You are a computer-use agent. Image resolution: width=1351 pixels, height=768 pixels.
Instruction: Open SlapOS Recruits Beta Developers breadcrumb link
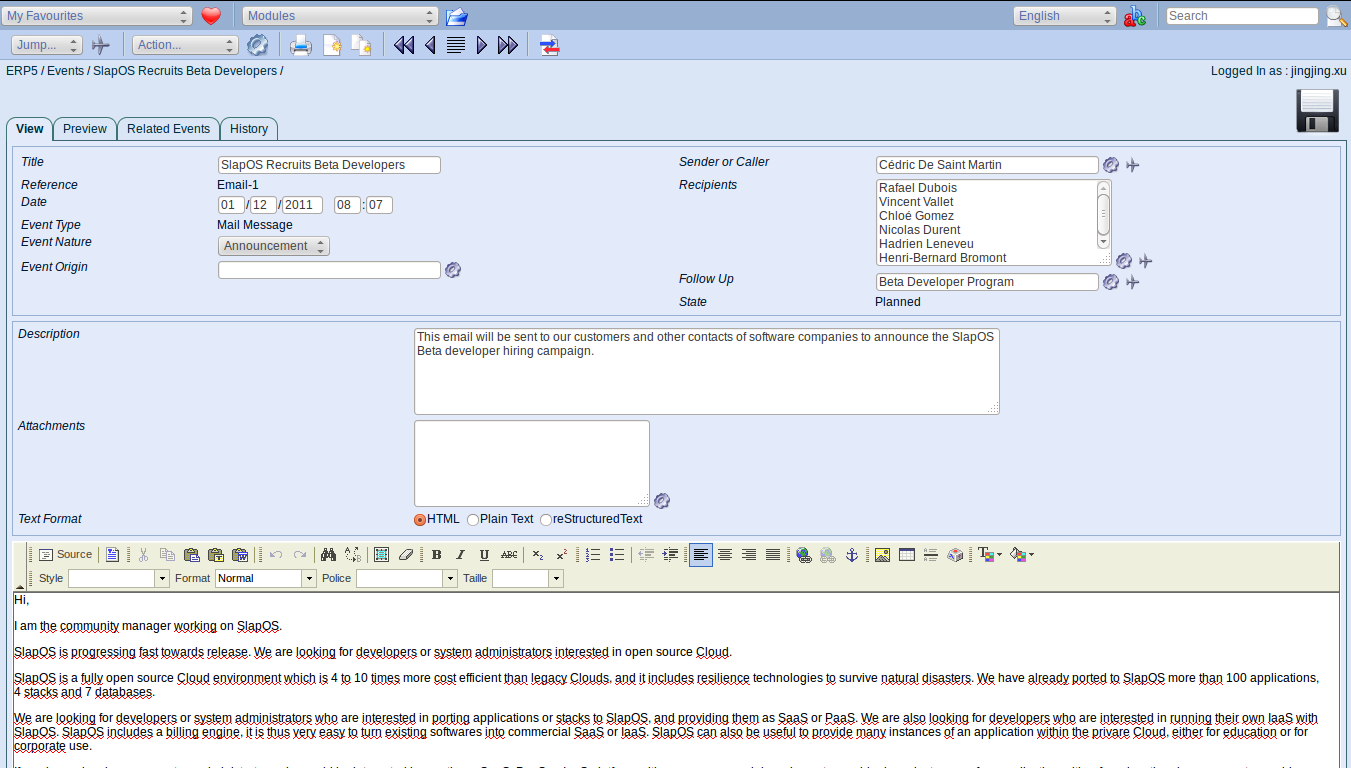point(185,71)
